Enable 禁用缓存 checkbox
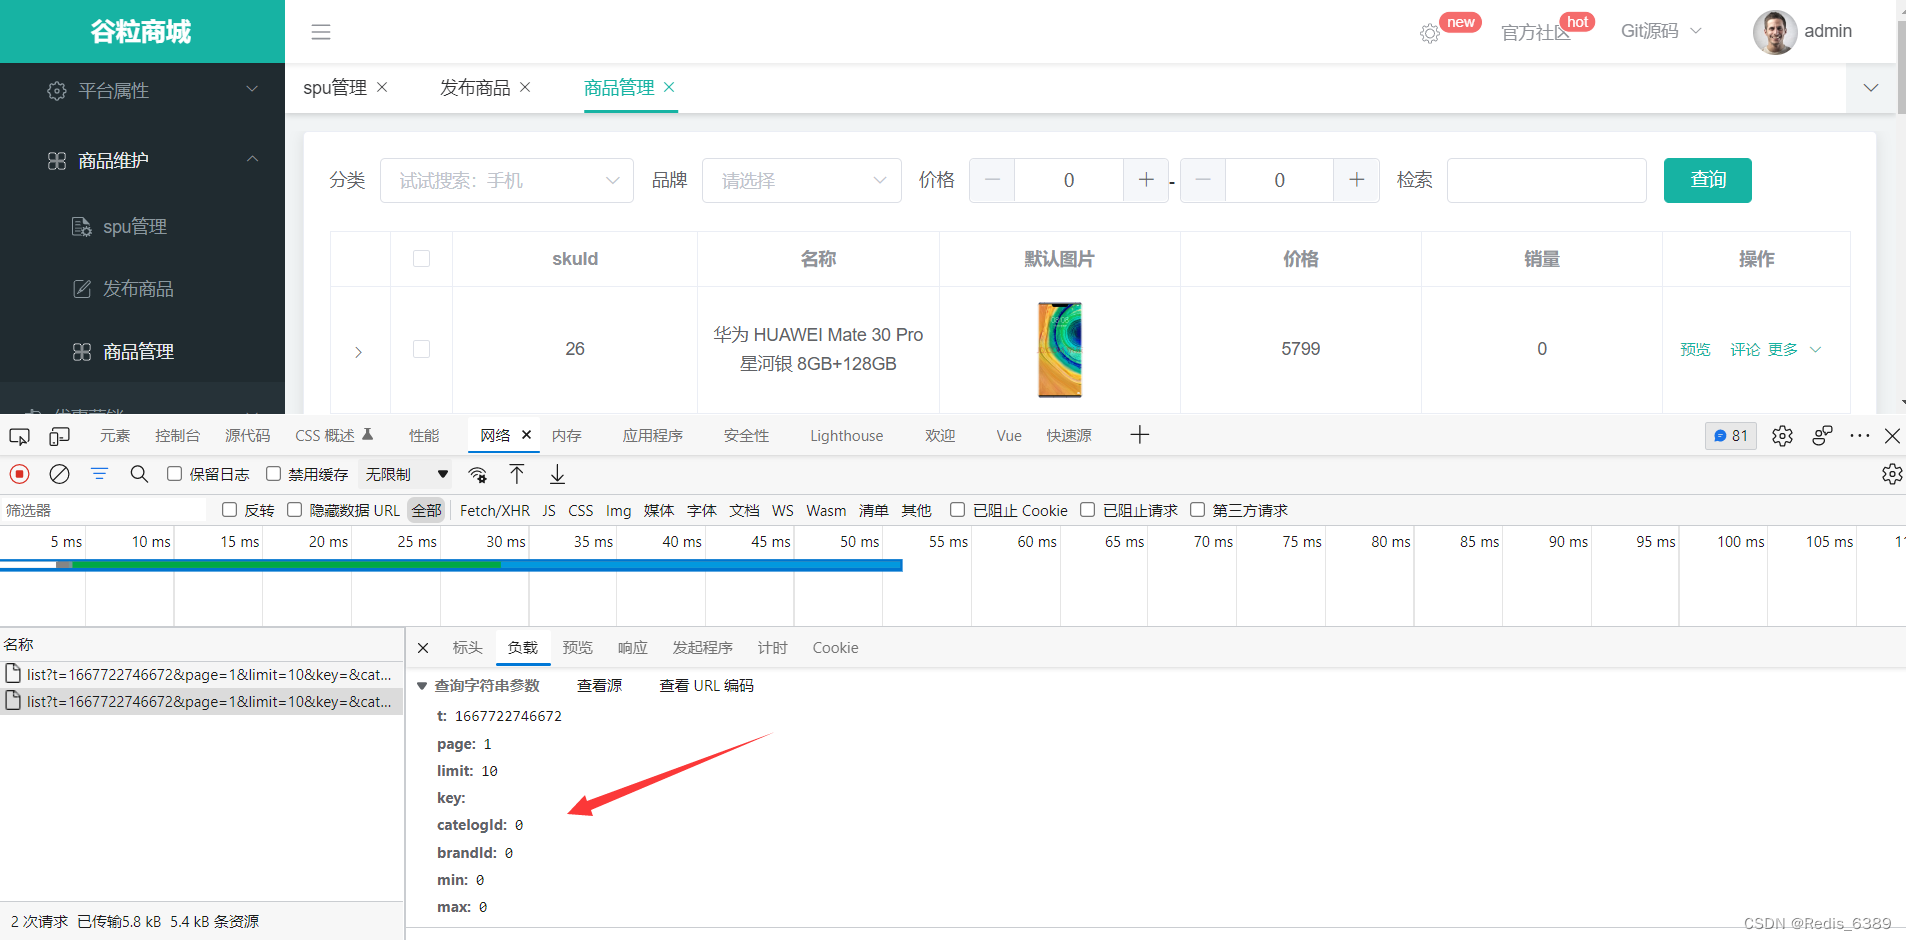Viewport: 1906px width, 940px height. click(x=273, y=474)
